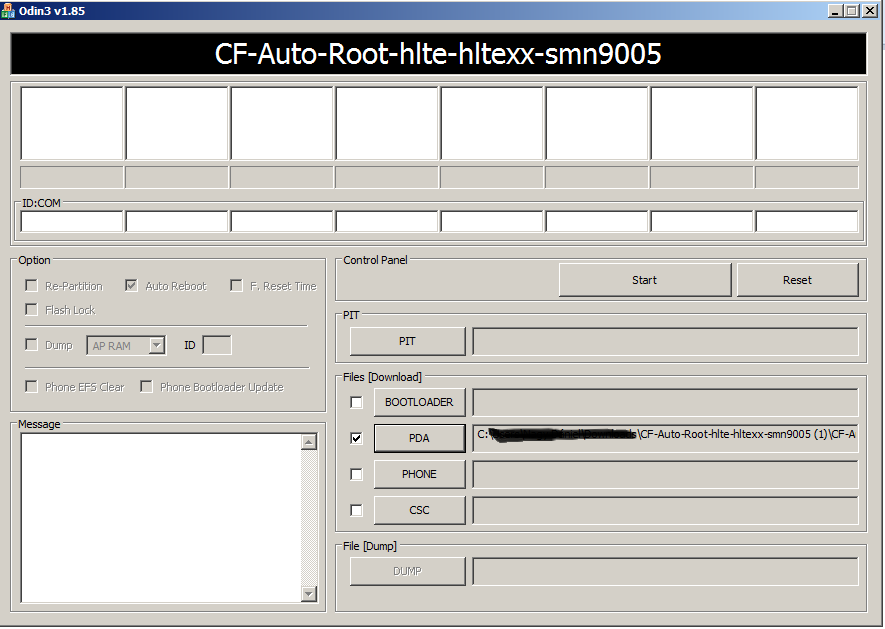Toggle the F. Reset Time checkbox
This screenshot has width=885, height=629.
(x=236, y=286)
